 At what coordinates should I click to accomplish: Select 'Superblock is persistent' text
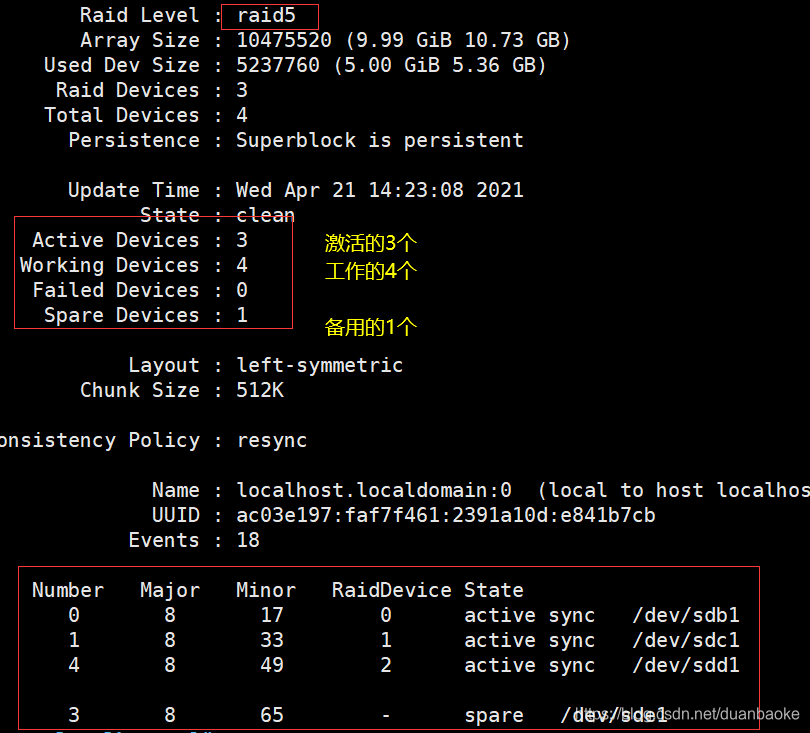380,141
